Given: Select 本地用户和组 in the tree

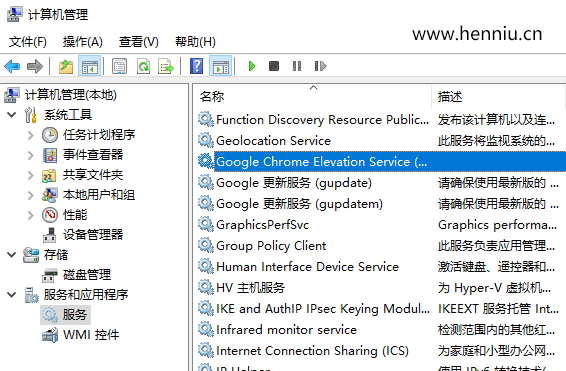Looking at the screenshot, I should pos(99,195).
